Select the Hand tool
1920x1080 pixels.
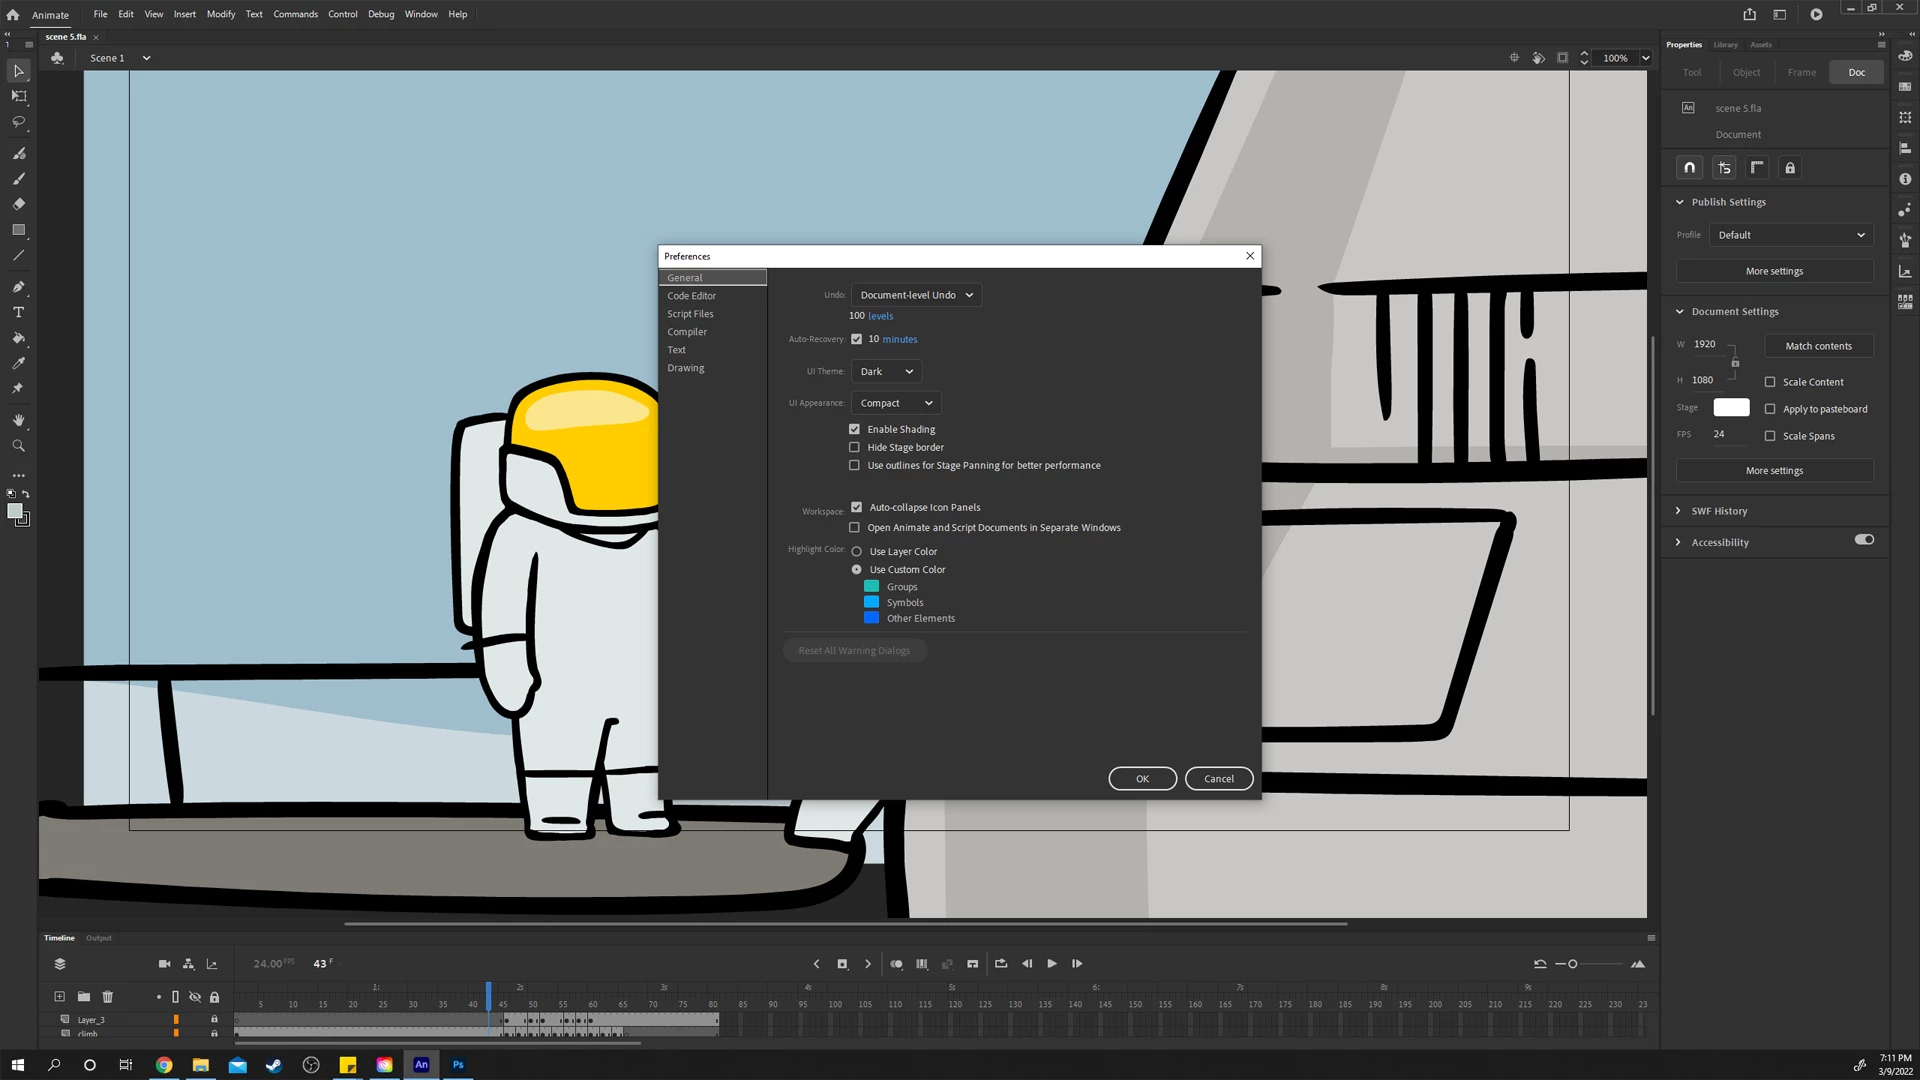pos(18,420)
